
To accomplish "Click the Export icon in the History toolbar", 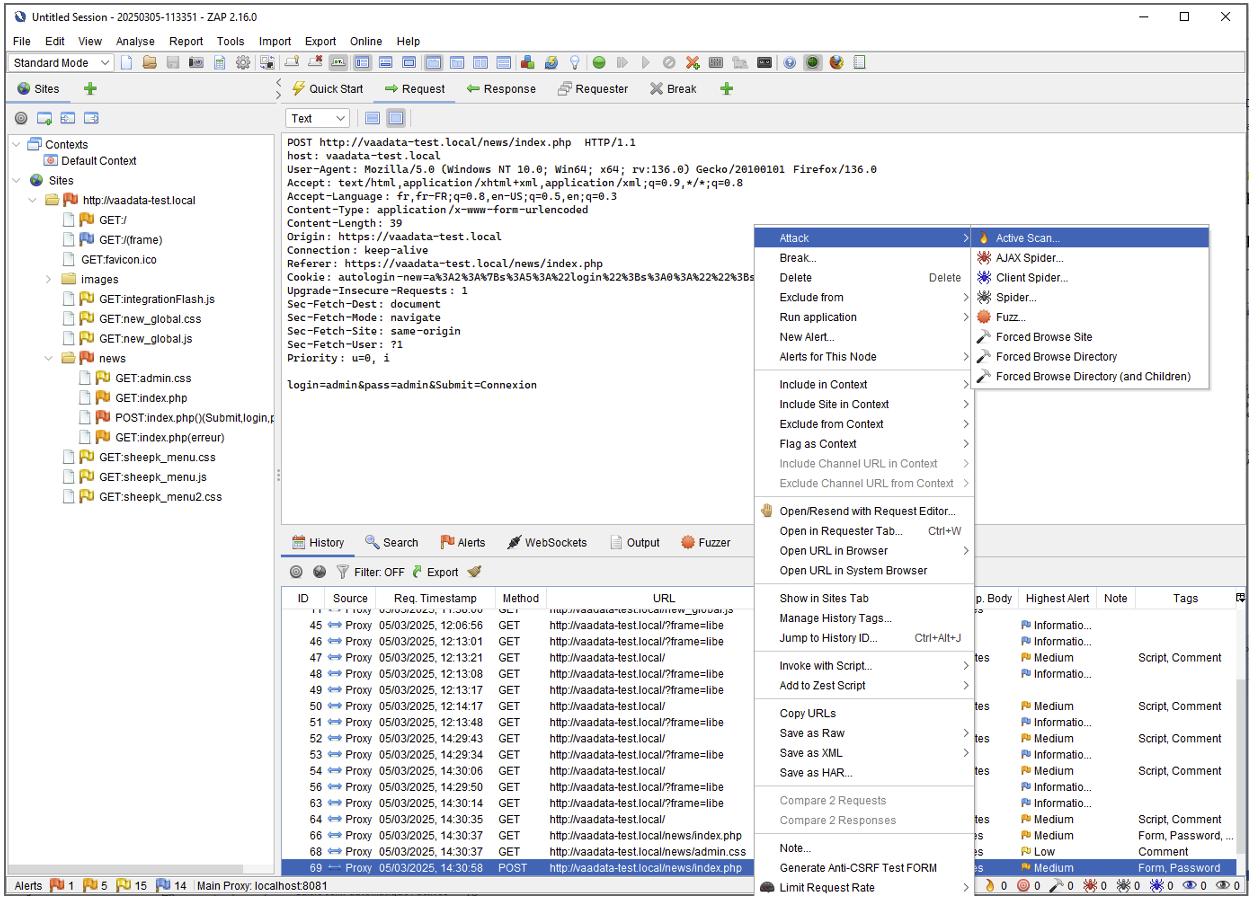I will point(417,571).
